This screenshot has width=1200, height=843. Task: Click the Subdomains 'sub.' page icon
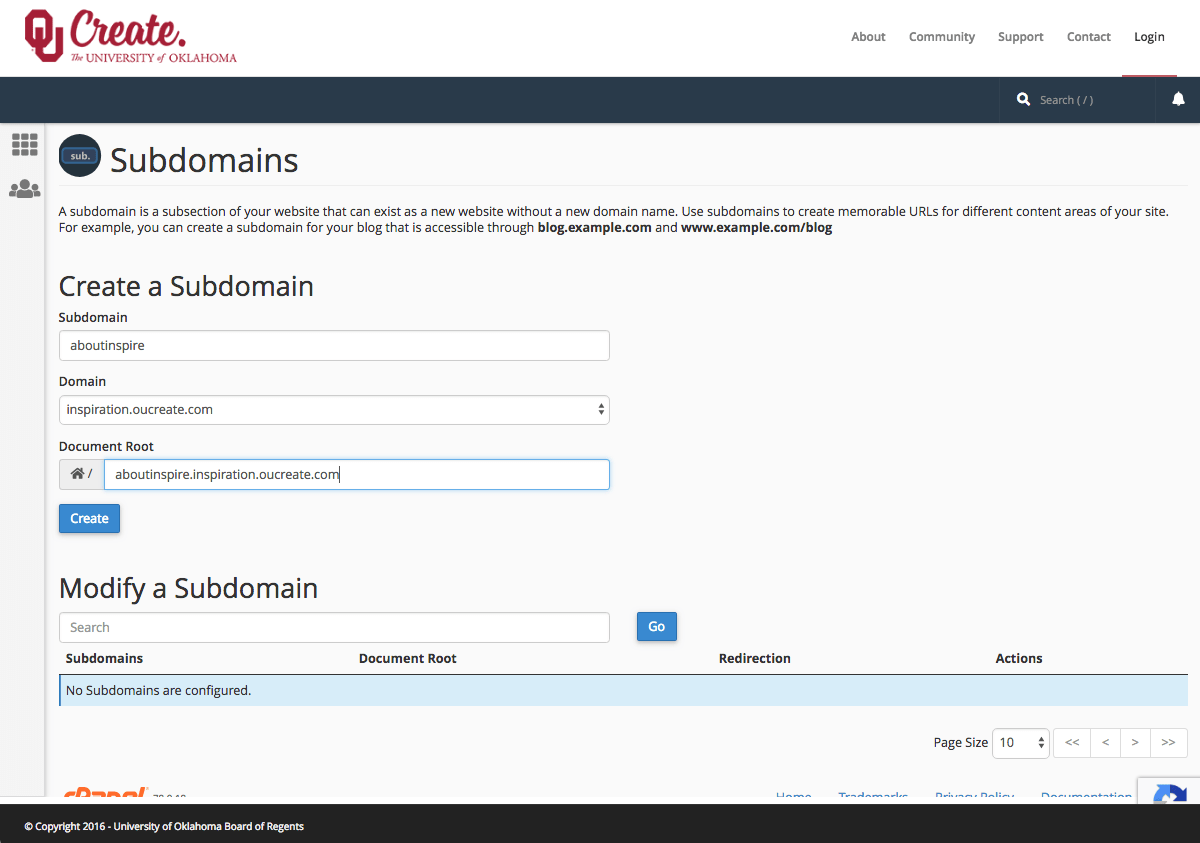tap(80, 156)
